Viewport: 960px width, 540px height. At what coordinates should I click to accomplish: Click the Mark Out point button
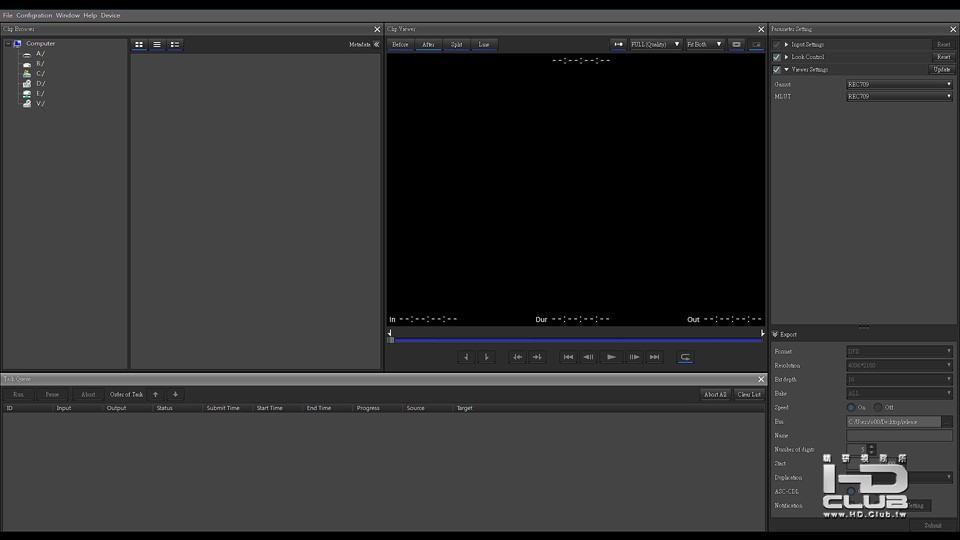[x=486, y=357]
